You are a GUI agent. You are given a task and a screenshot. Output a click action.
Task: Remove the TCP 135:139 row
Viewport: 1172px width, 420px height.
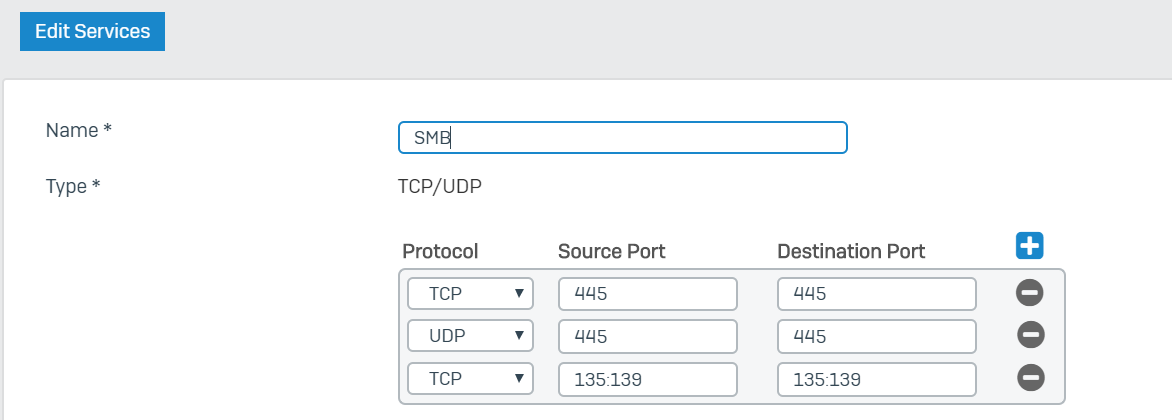(x=1030, y=378)
